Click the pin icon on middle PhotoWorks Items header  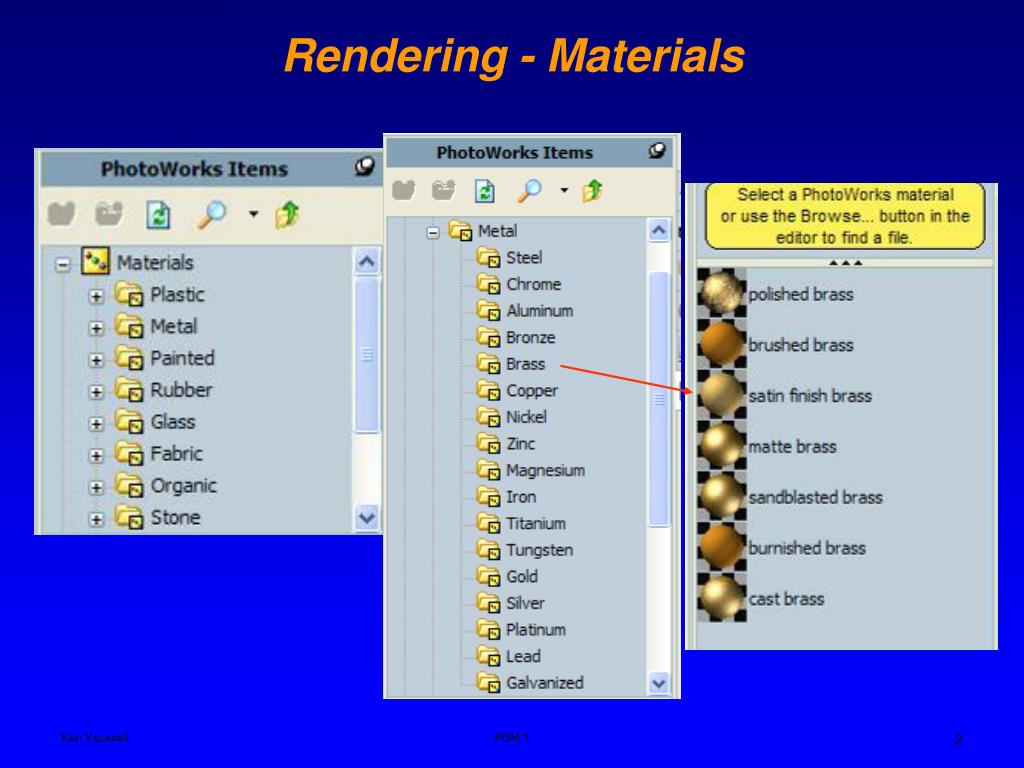(x=656, y=151)
